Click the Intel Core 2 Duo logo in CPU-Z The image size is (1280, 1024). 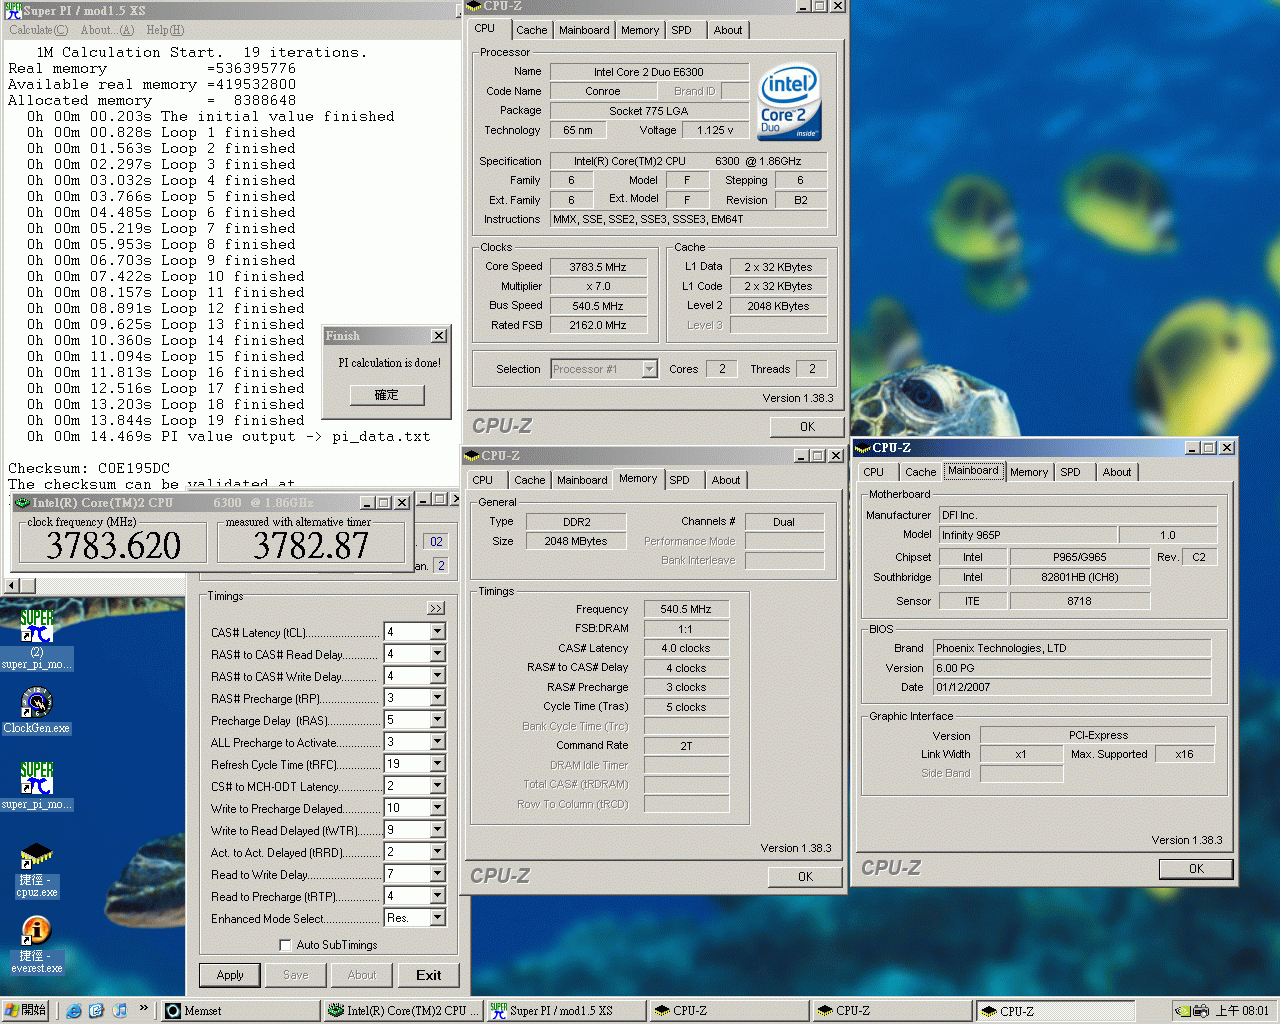coord(789,102)
